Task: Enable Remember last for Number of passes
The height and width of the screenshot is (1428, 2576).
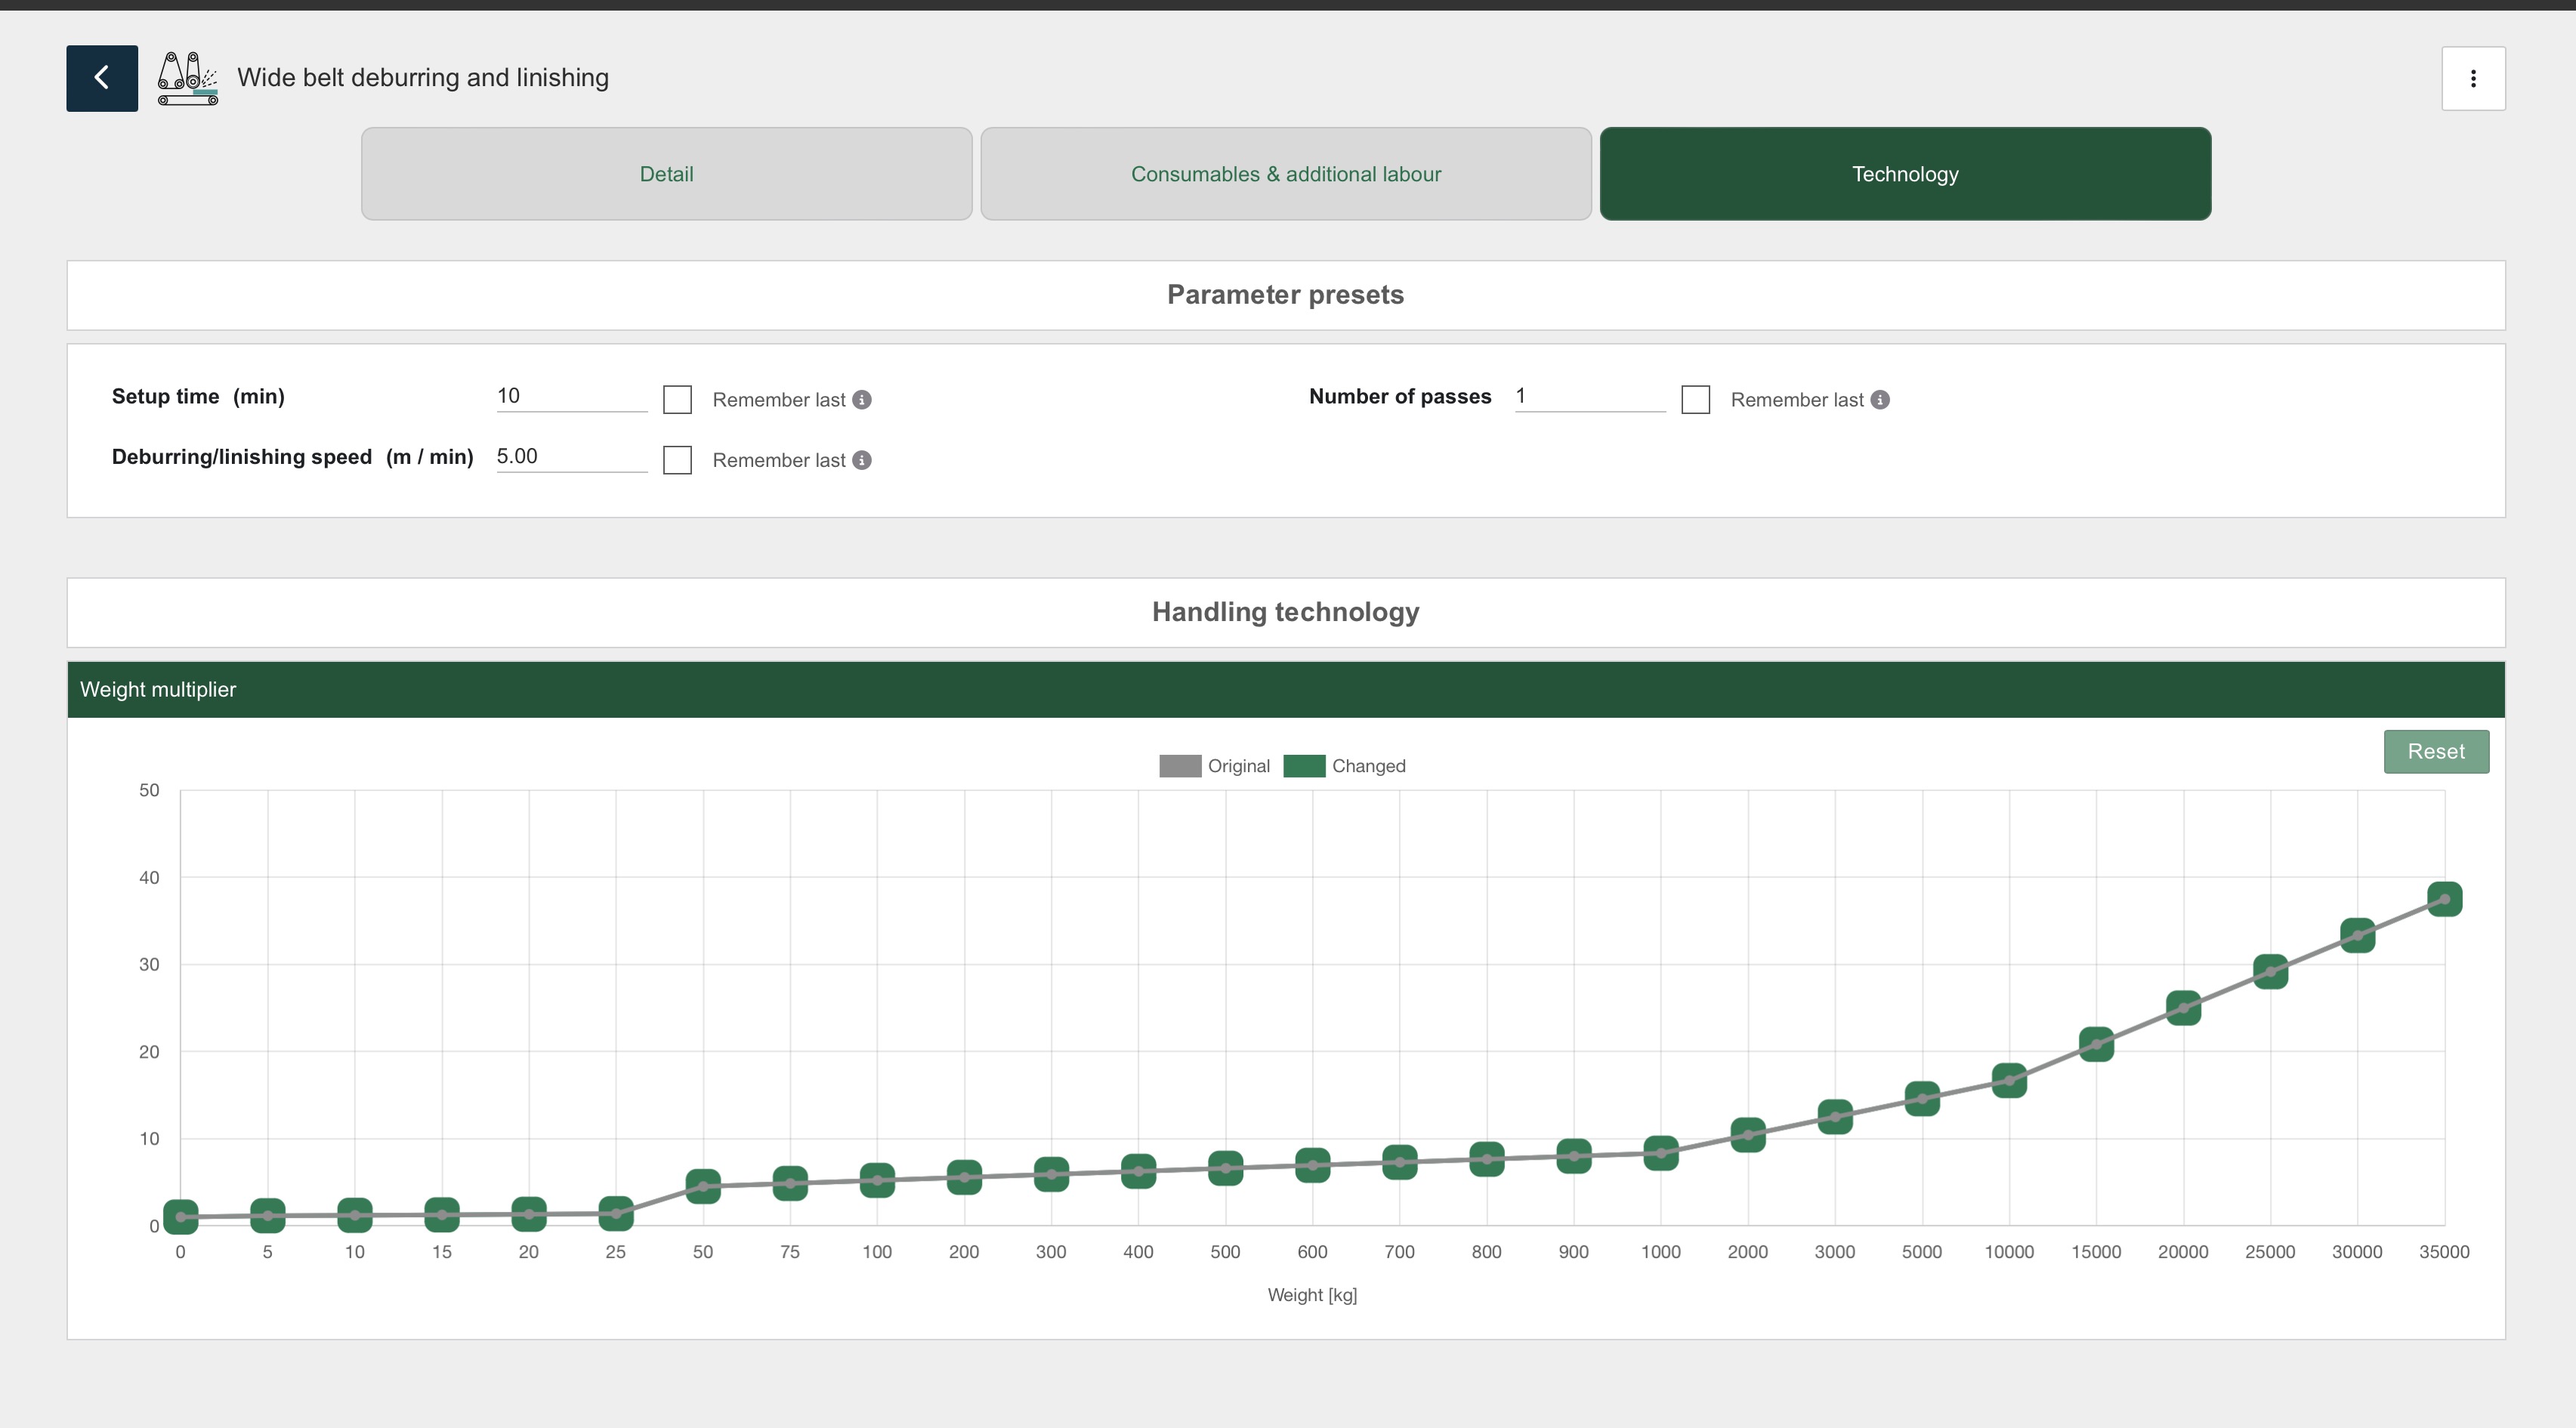Action: pyautogui.click(x=1695, y=400)
